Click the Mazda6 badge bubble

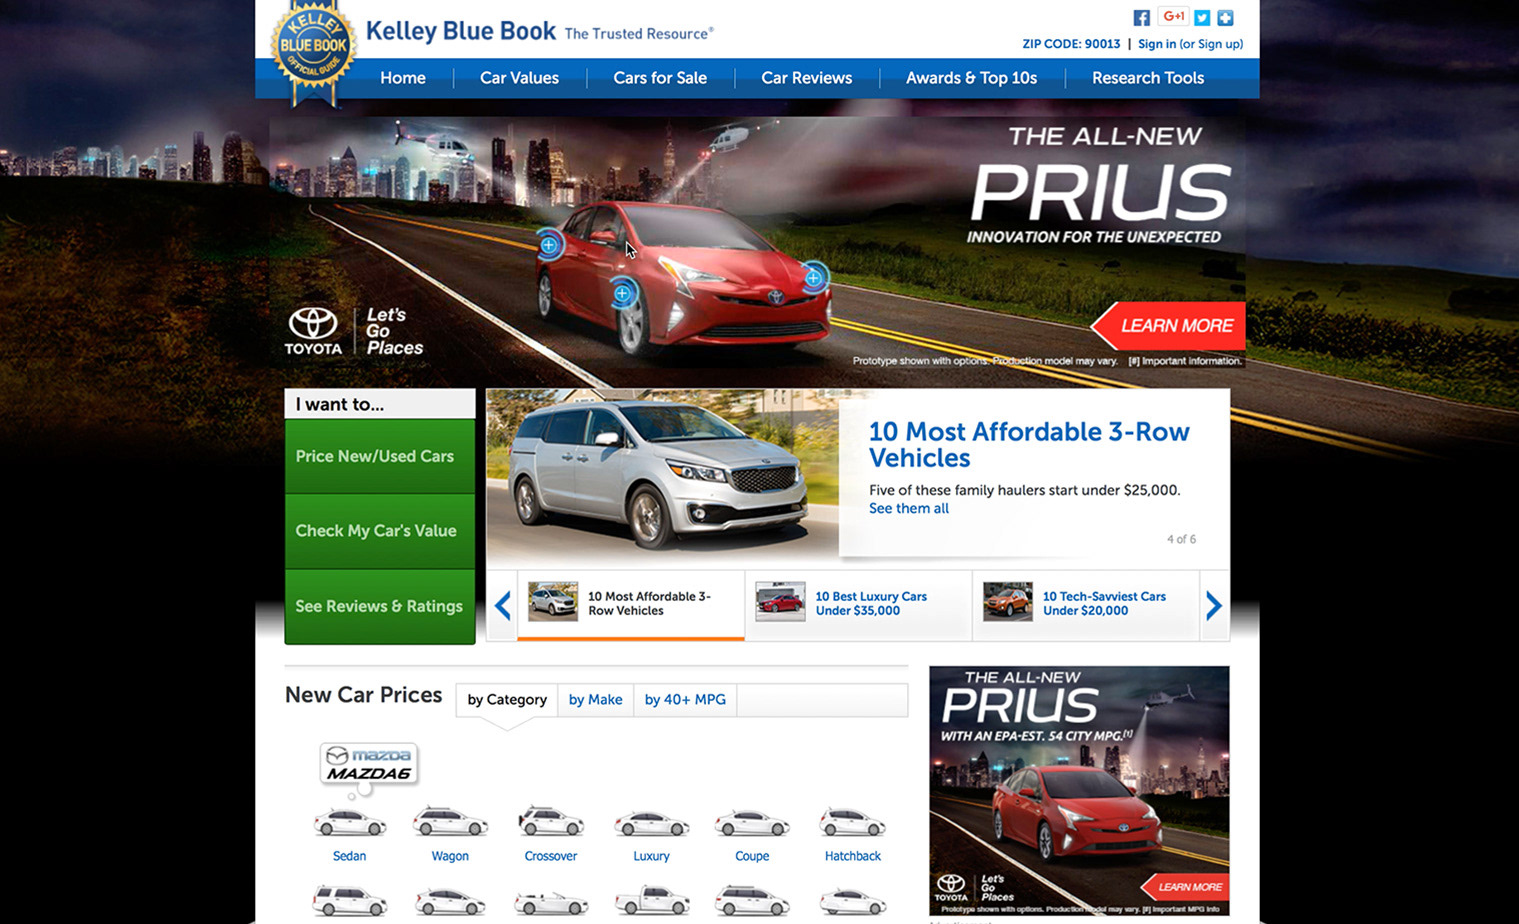click(x=369, y=764)
